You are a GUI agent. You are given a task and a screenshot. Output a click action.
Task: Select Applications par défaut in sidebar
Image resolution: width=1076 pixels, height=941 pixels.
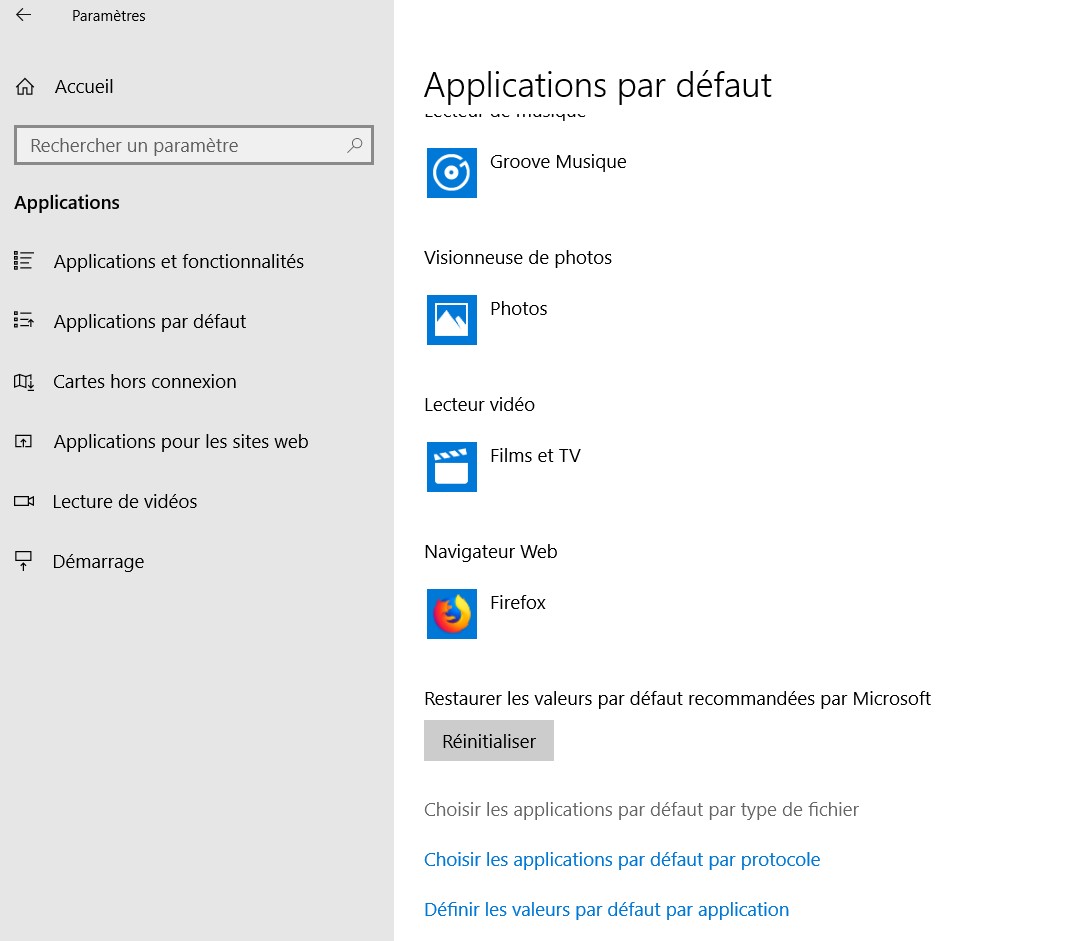tap(150, 322)
